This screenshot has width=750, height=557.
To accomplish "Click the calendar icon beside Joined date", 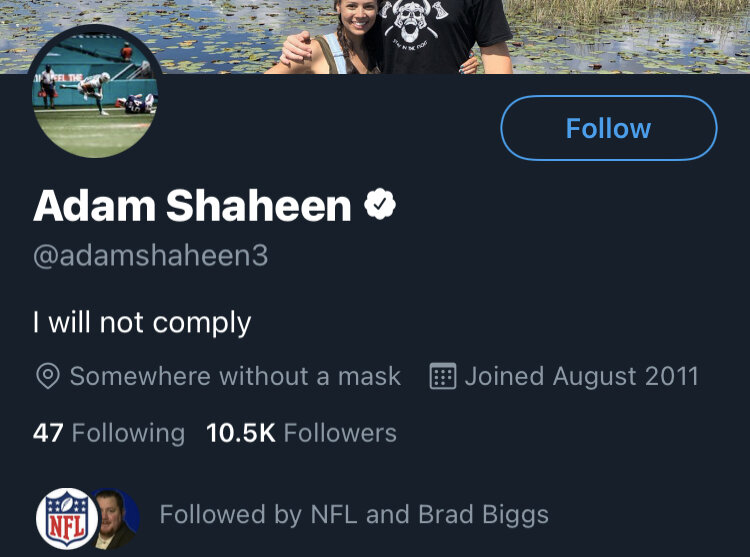I will [443, 376].
